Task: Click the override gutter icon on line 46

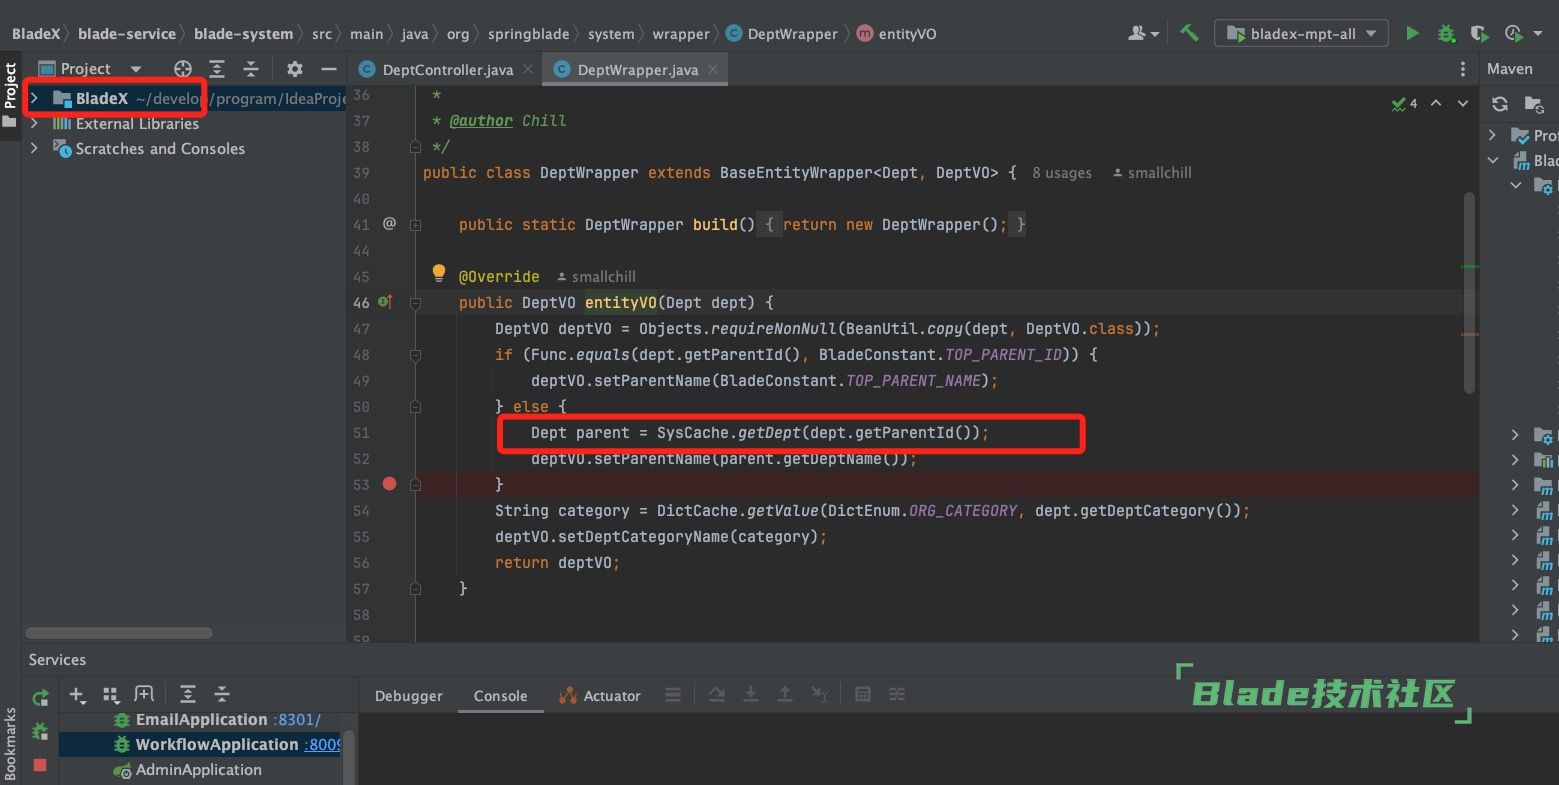Action: [x=385, y=302]
